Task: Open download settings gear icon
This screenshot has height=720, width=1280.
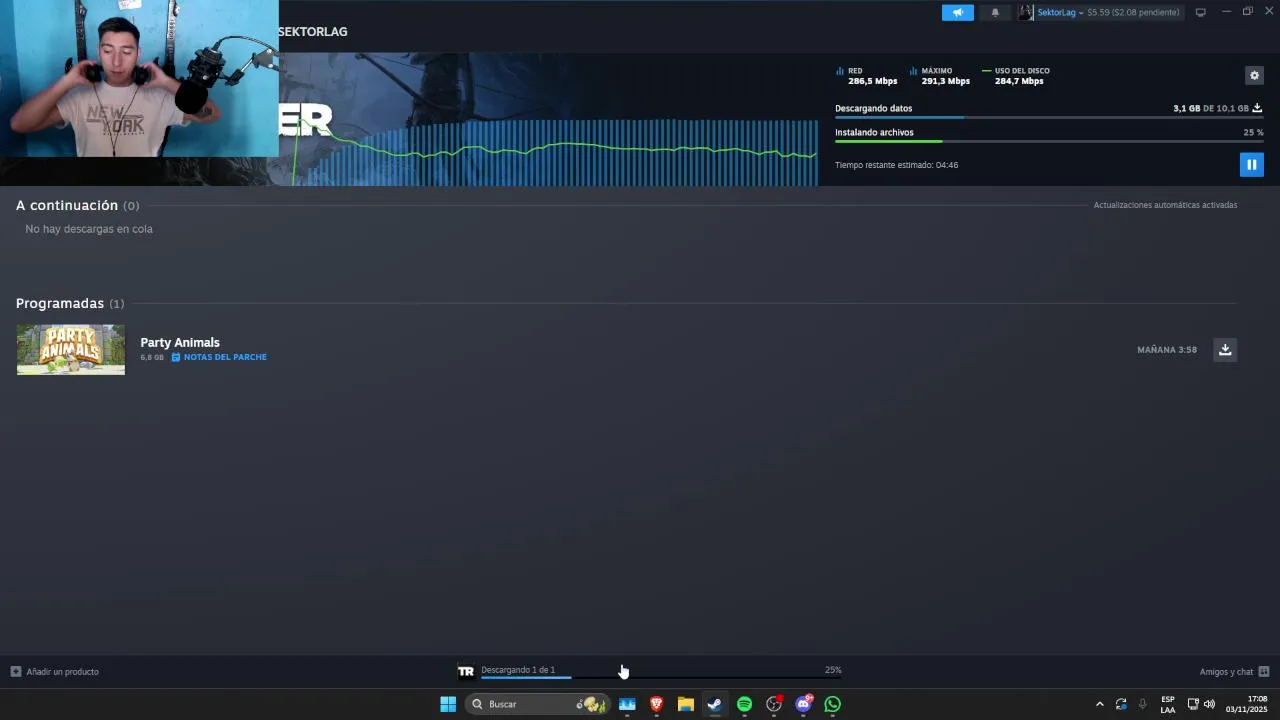Action: click(1254, 75)
